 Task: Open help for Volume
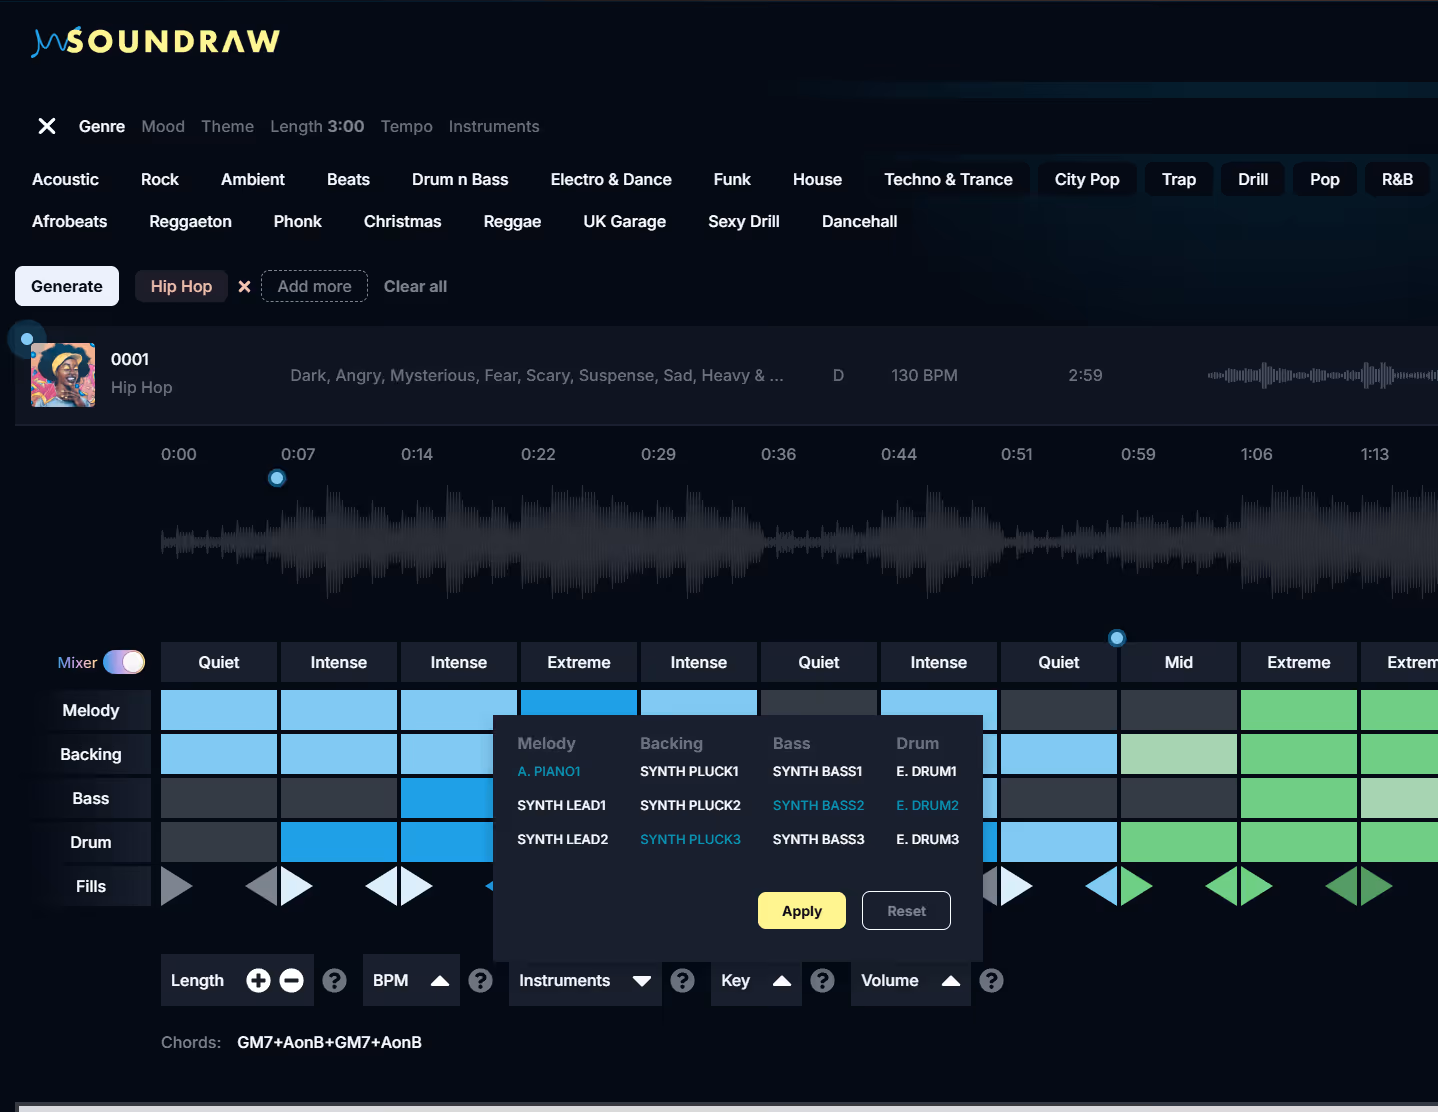point(991,981)
